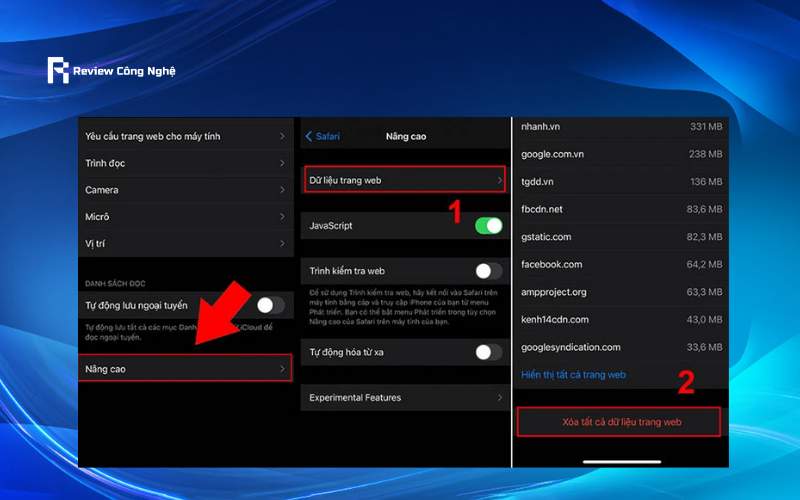Viewport: 800px width, 500px height.
Task: Tap Xóa tất cả dữ liệu trang web
Action: click(x=619, y=422)
